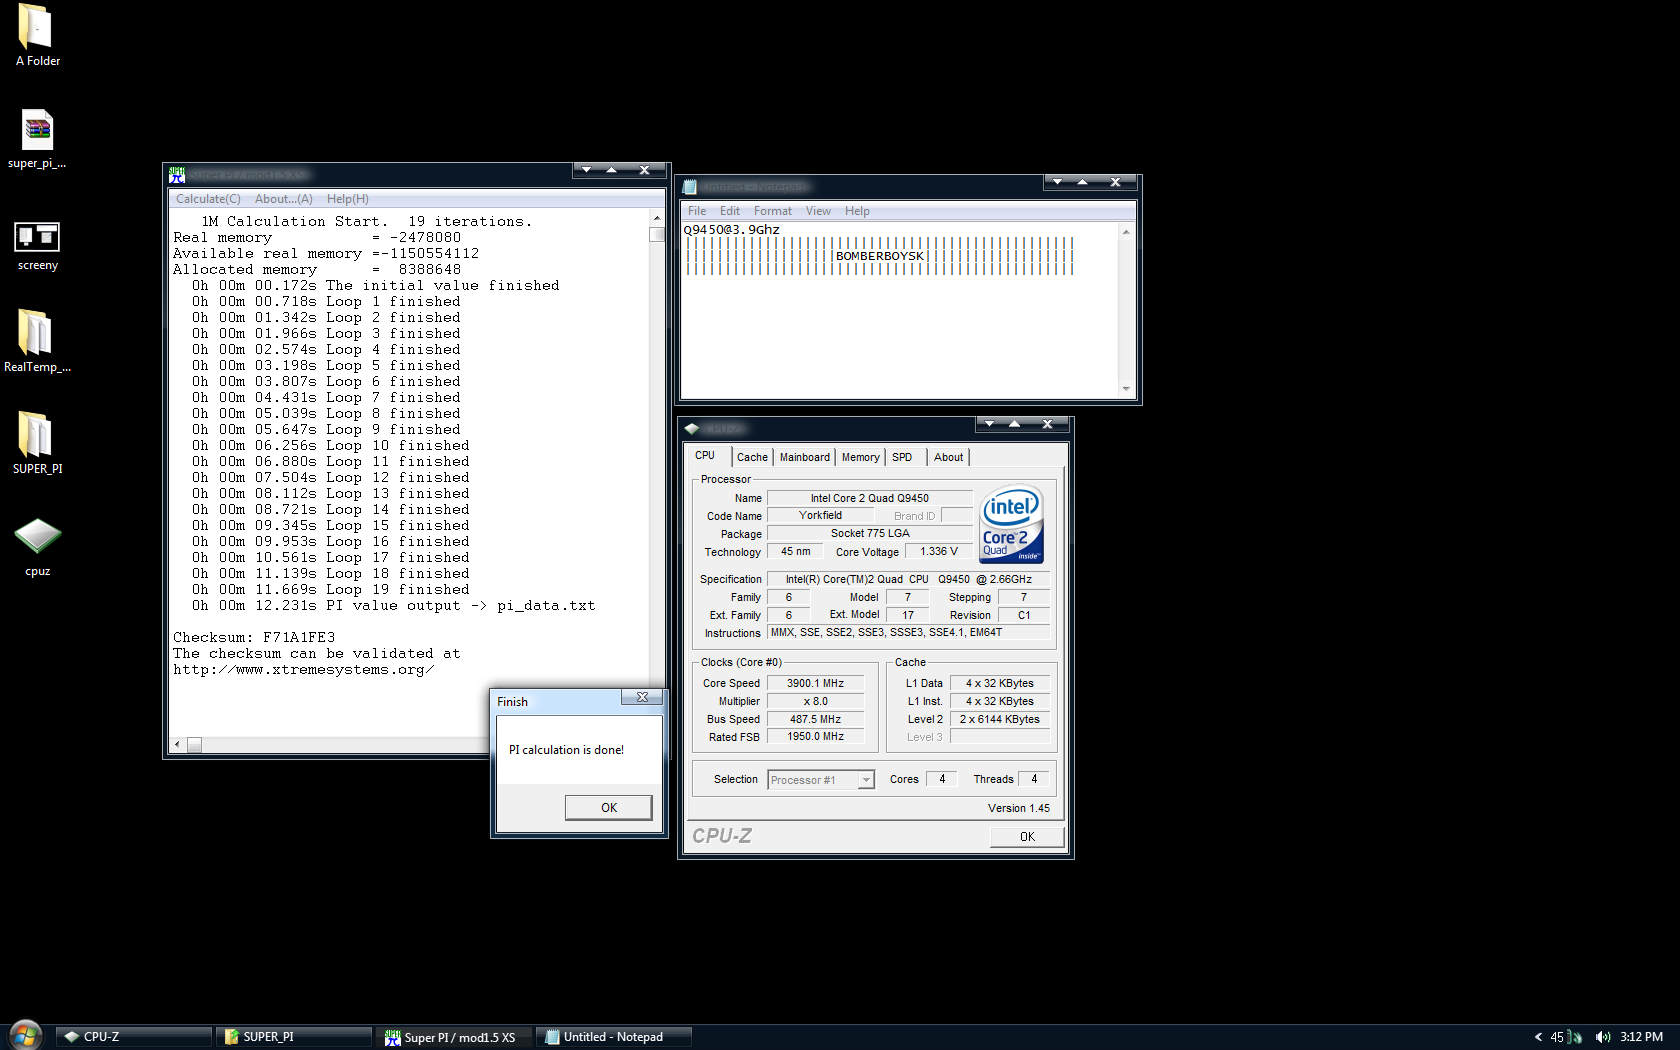Screen dimensions: 1680x1050
Task: Click Checksum: F71A1FE3 line
Action: pos(254,637)
